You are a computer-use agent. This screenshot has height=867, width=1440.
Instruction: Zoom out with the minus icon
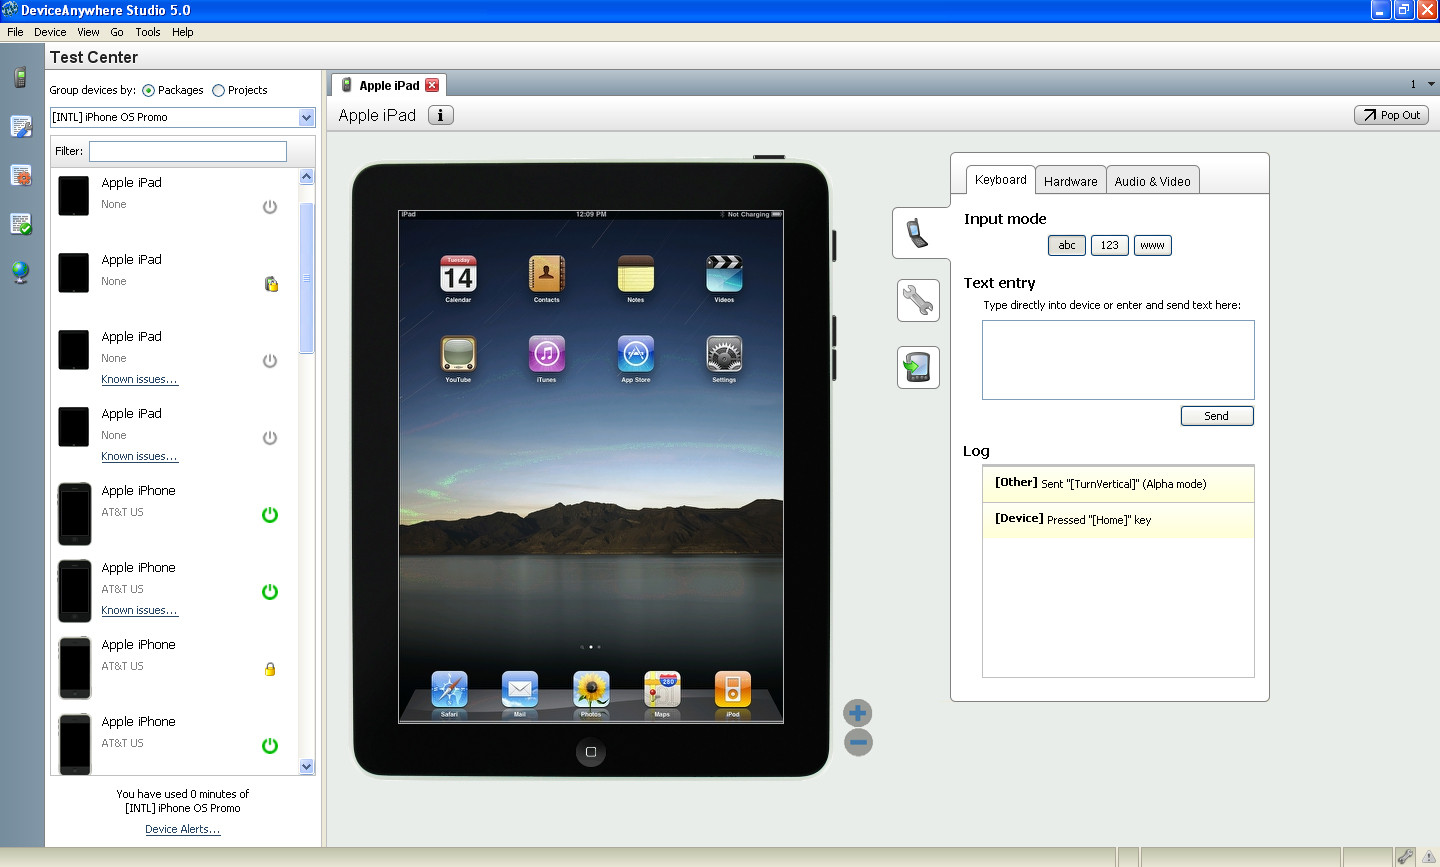858,742
